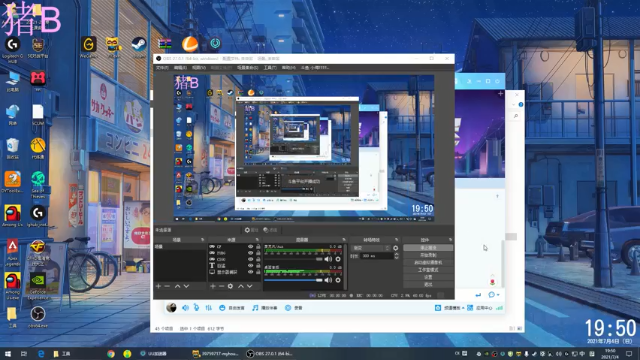This screenshot has height=360, width=640.
Task: Open Steam desktop icon
Action: (139, 47)
